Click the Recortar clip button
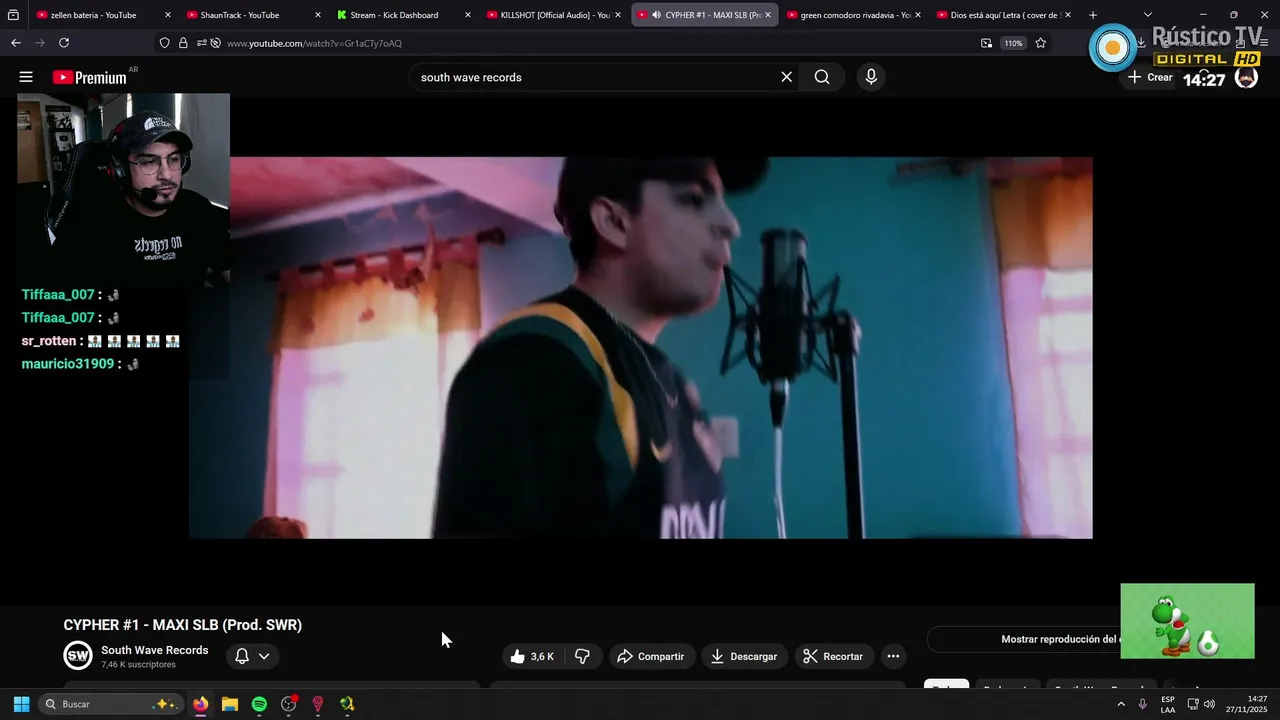Image resolution: width=1280 pixels, height=720 pixels. [x=833, y=656]
